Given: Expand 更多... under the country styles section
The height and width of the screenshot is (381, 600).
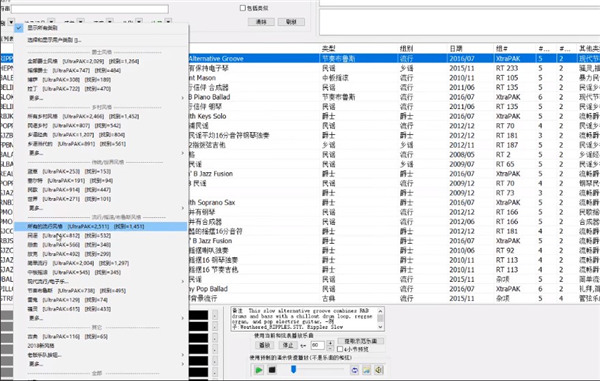Looking at the screenshot, I should pos(101,153).
